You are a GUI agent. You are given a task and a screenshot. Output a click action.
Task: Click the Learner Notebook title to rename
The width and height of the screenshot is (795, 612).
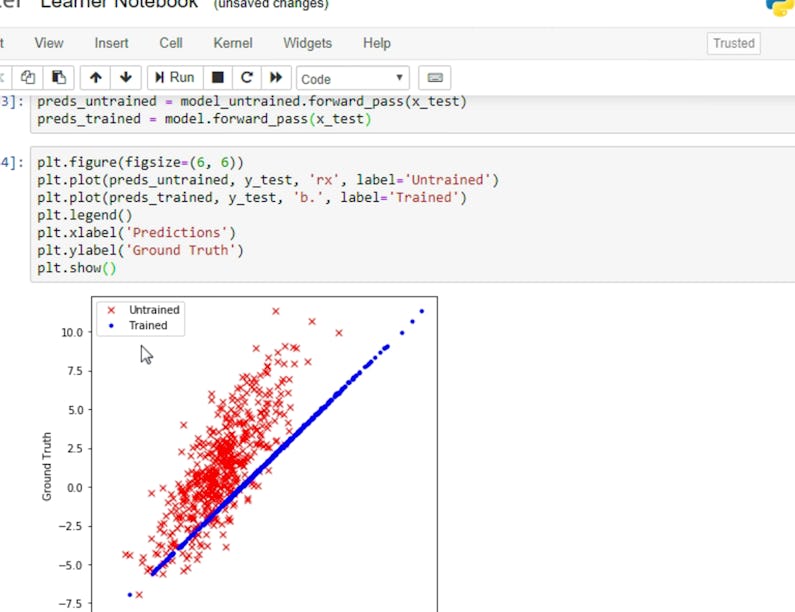[x=119, y=4]
